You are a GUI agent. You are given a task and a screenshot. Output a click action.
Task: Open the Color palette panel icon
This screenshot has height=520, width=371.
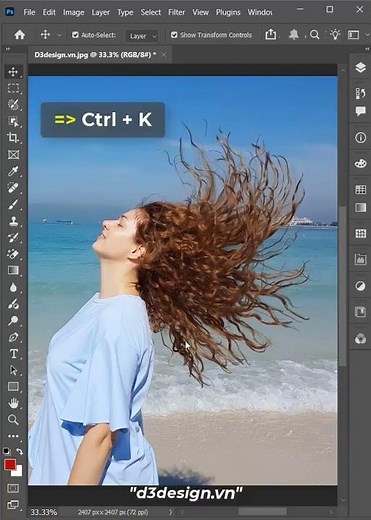360,163
